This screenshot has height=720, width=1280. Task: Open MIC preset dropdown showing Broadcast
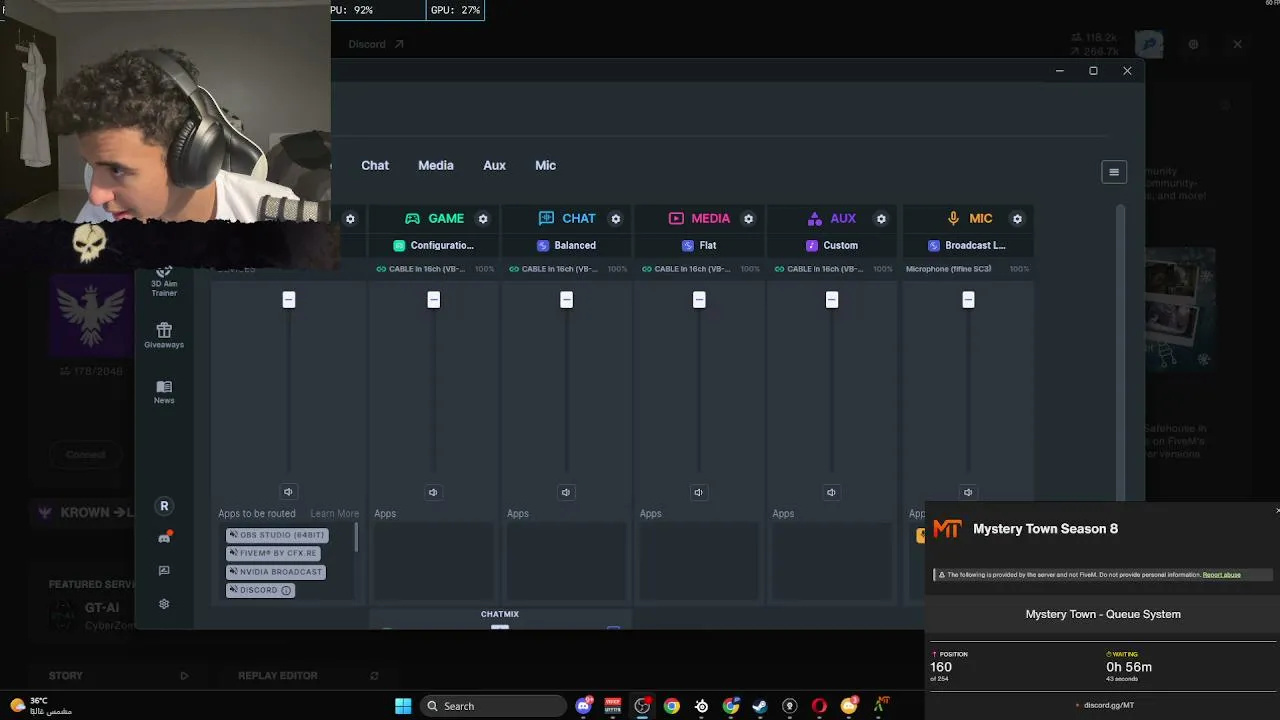(967, 245)
